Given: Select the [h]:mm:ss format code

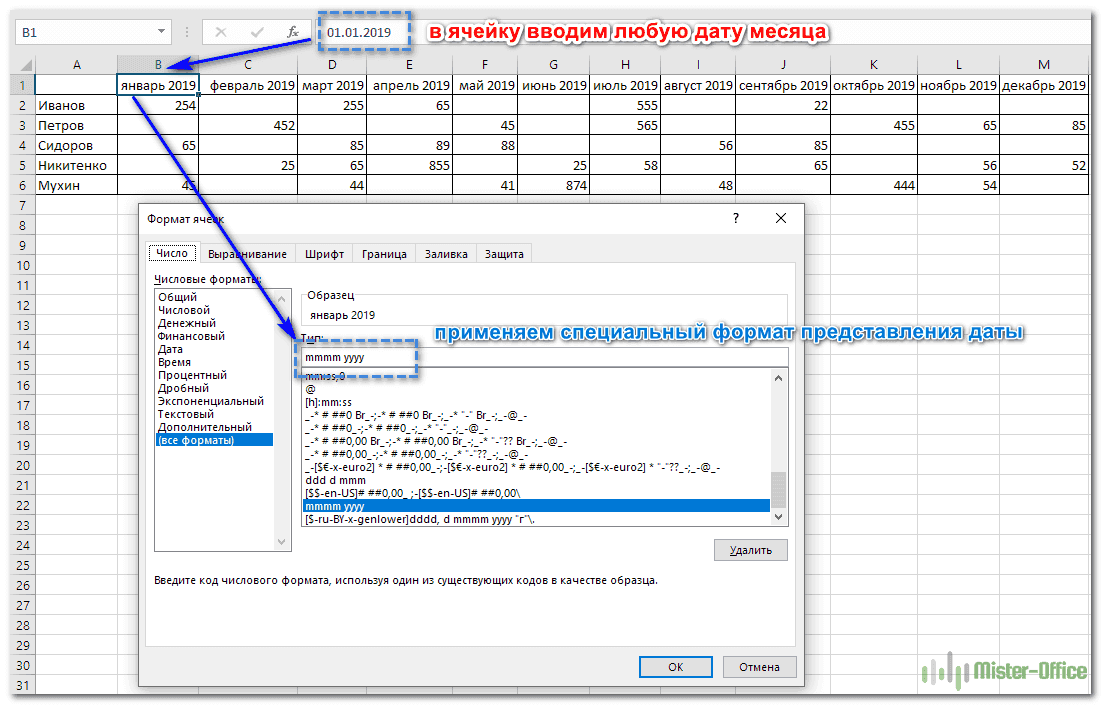Looking at the screenshot, I should click(x=327, y=401).
